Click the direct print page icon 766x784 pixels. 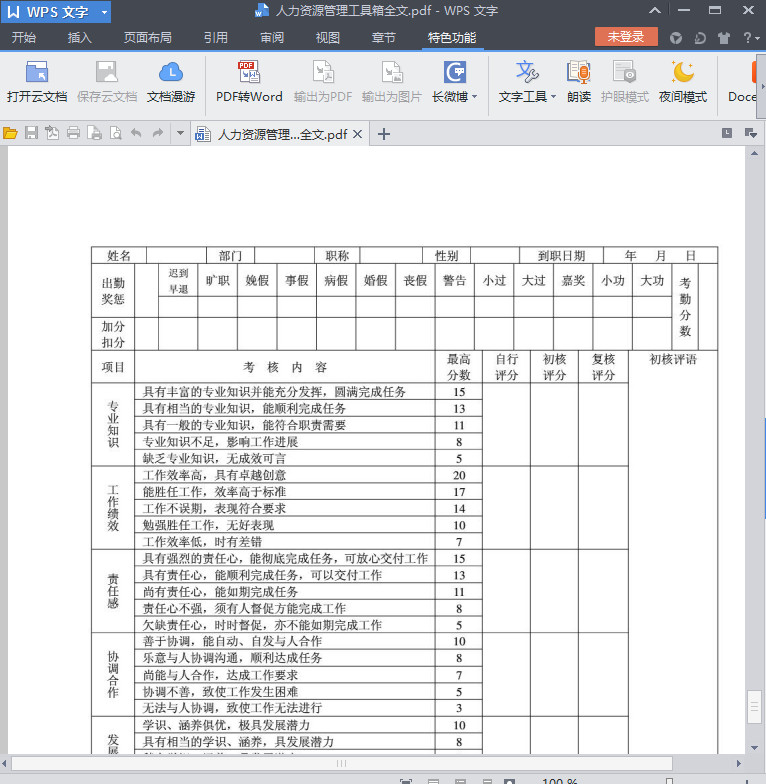[94, 133]
